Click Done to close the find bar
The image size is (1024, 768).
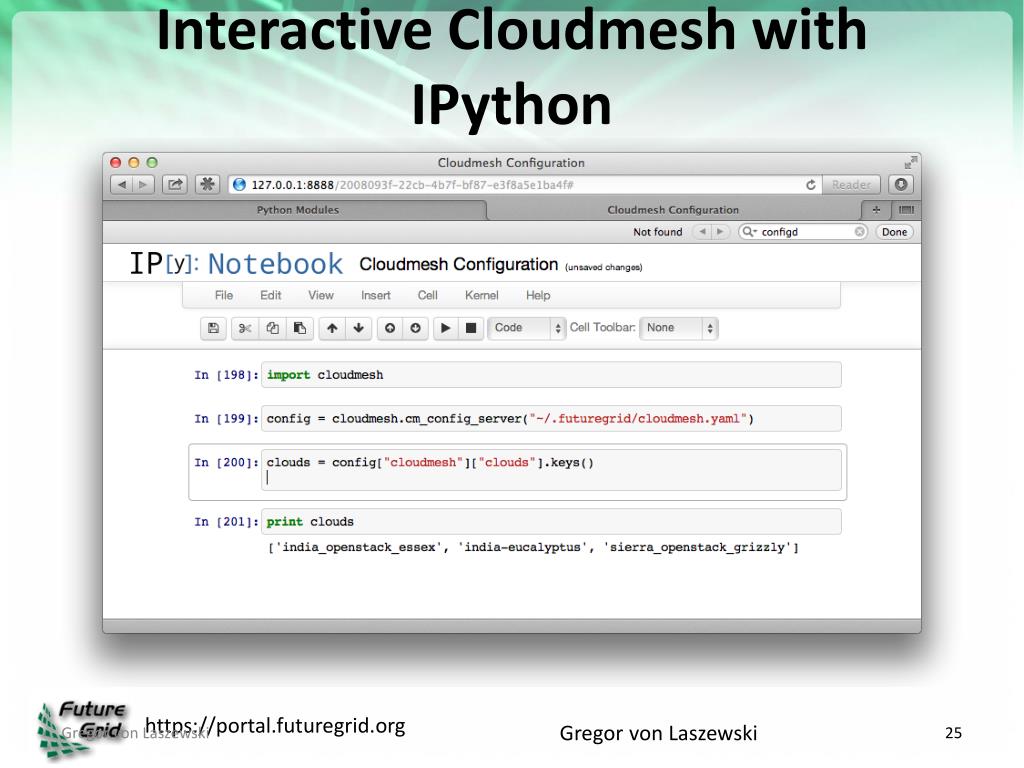click(894, 232)
